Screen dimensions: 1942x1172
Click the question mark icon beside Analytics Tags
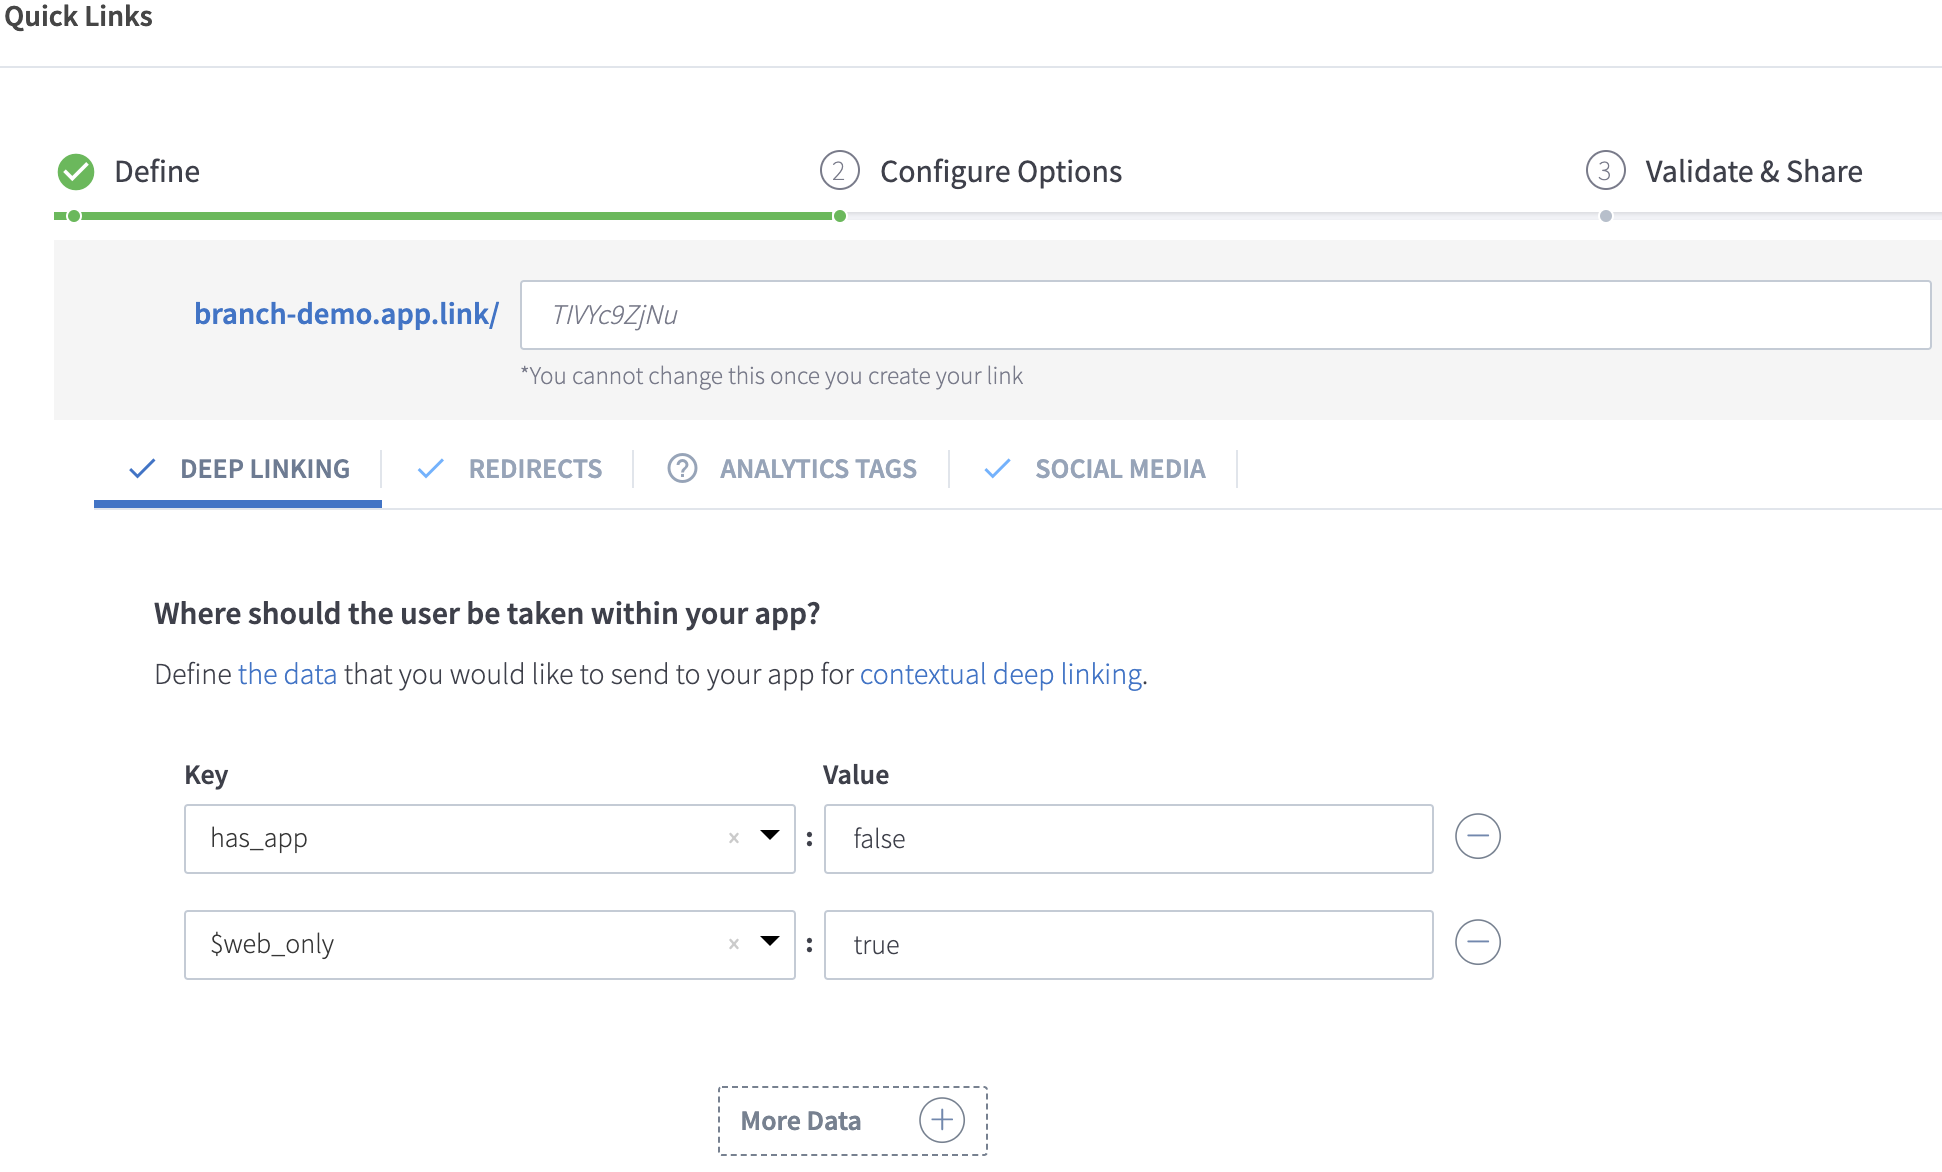tap(682, 468)
